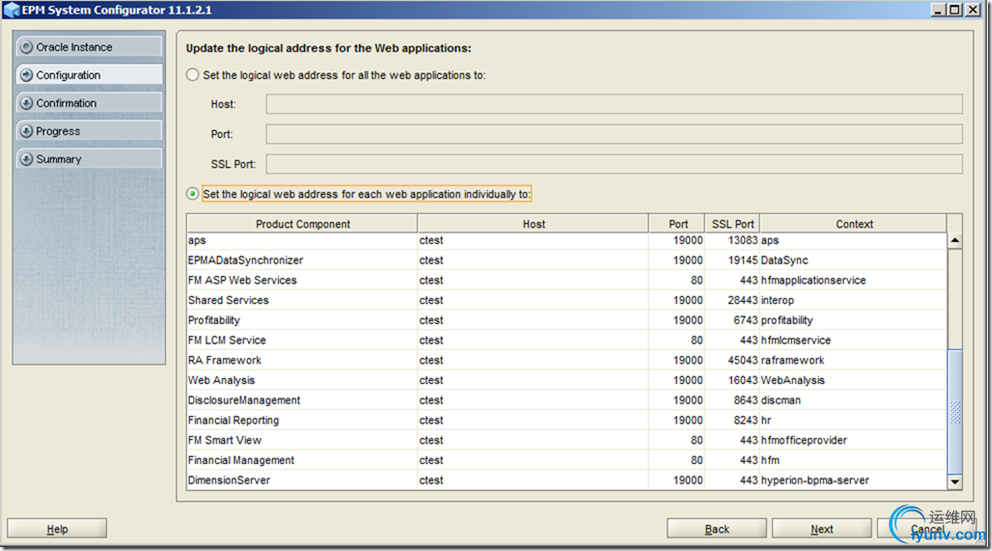Select the EPMADataSynchronizer row

(x=567, y=260)
